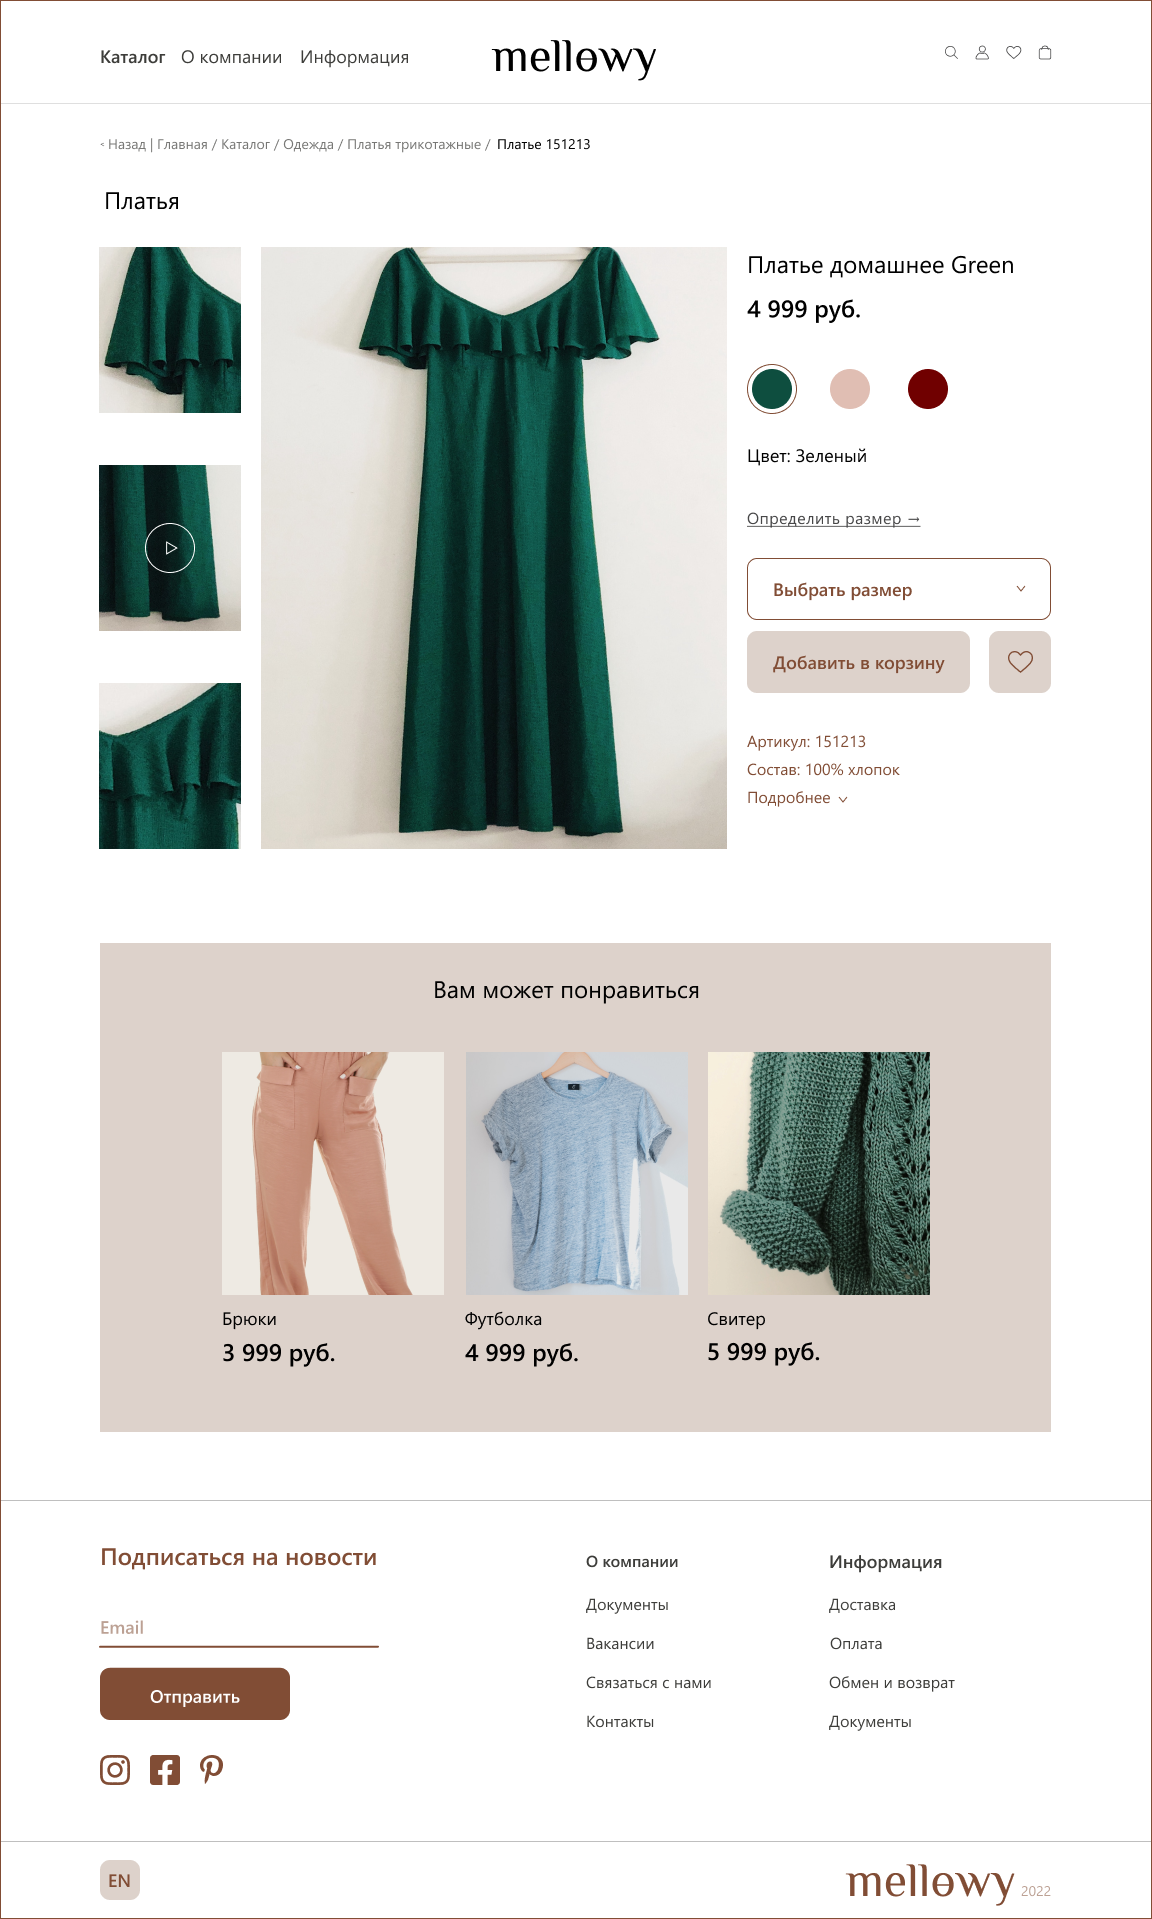The image size is (1152, 1919).
Task: Open the Каталог menu item
Action: coord(132,58)
